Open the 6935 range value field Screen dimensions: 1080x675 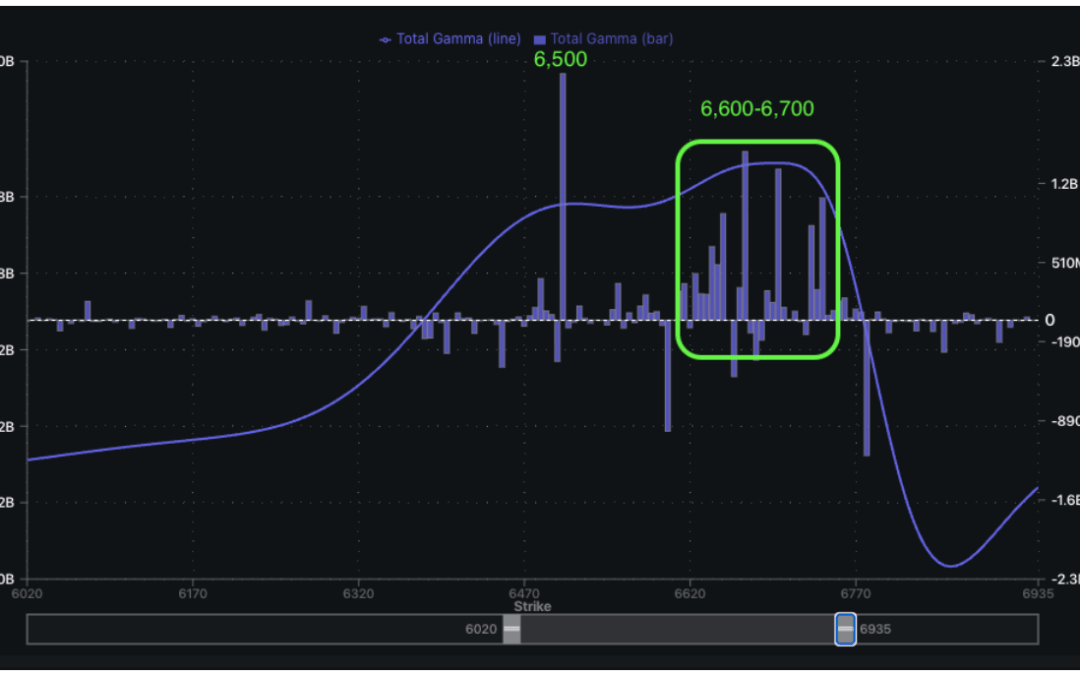pos(875,630)
